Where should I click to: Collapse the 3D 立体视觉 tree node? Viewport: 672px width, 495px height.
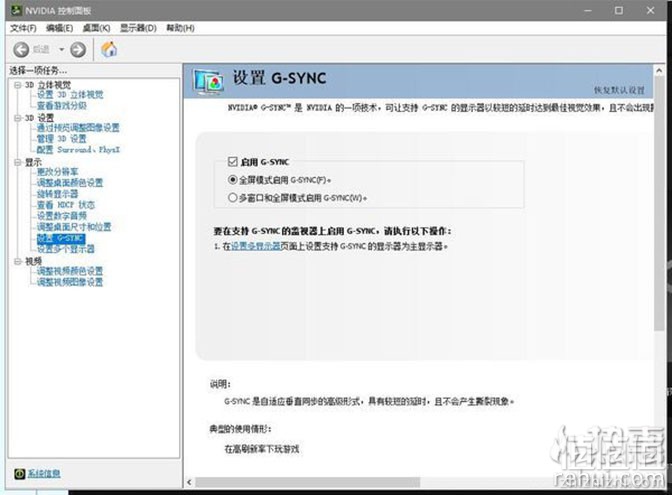(x=18, y=85)
